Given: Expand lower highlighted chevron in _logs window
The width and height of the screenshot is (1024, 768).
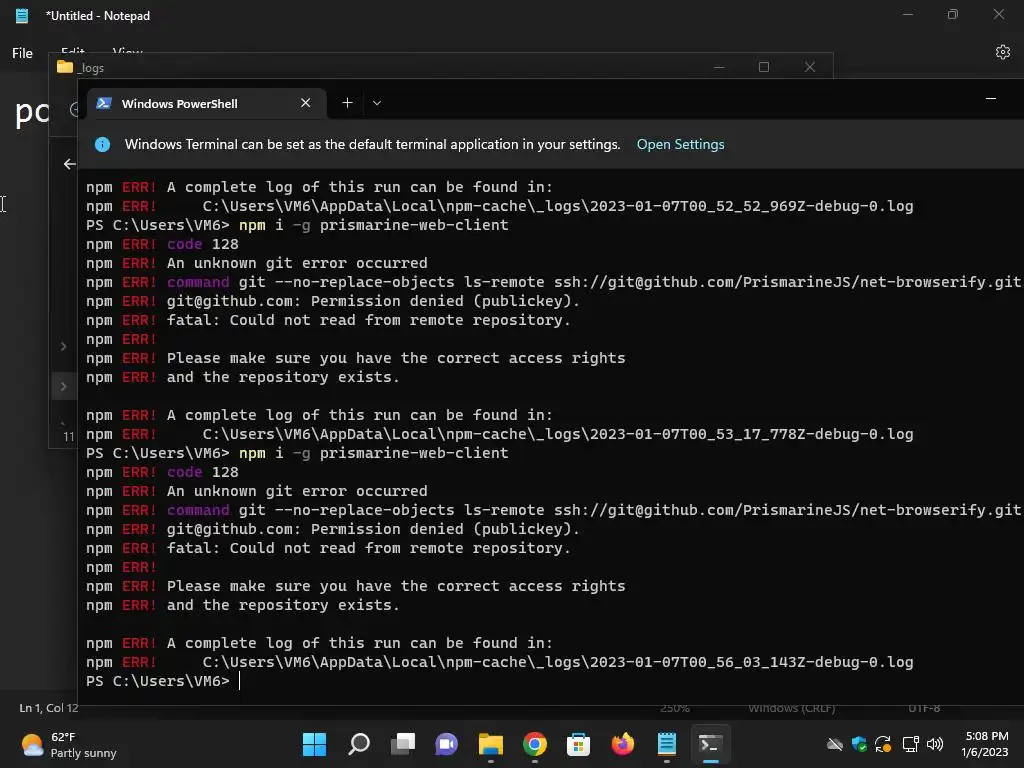Looking at the screenshot, I should click(63, 387).
